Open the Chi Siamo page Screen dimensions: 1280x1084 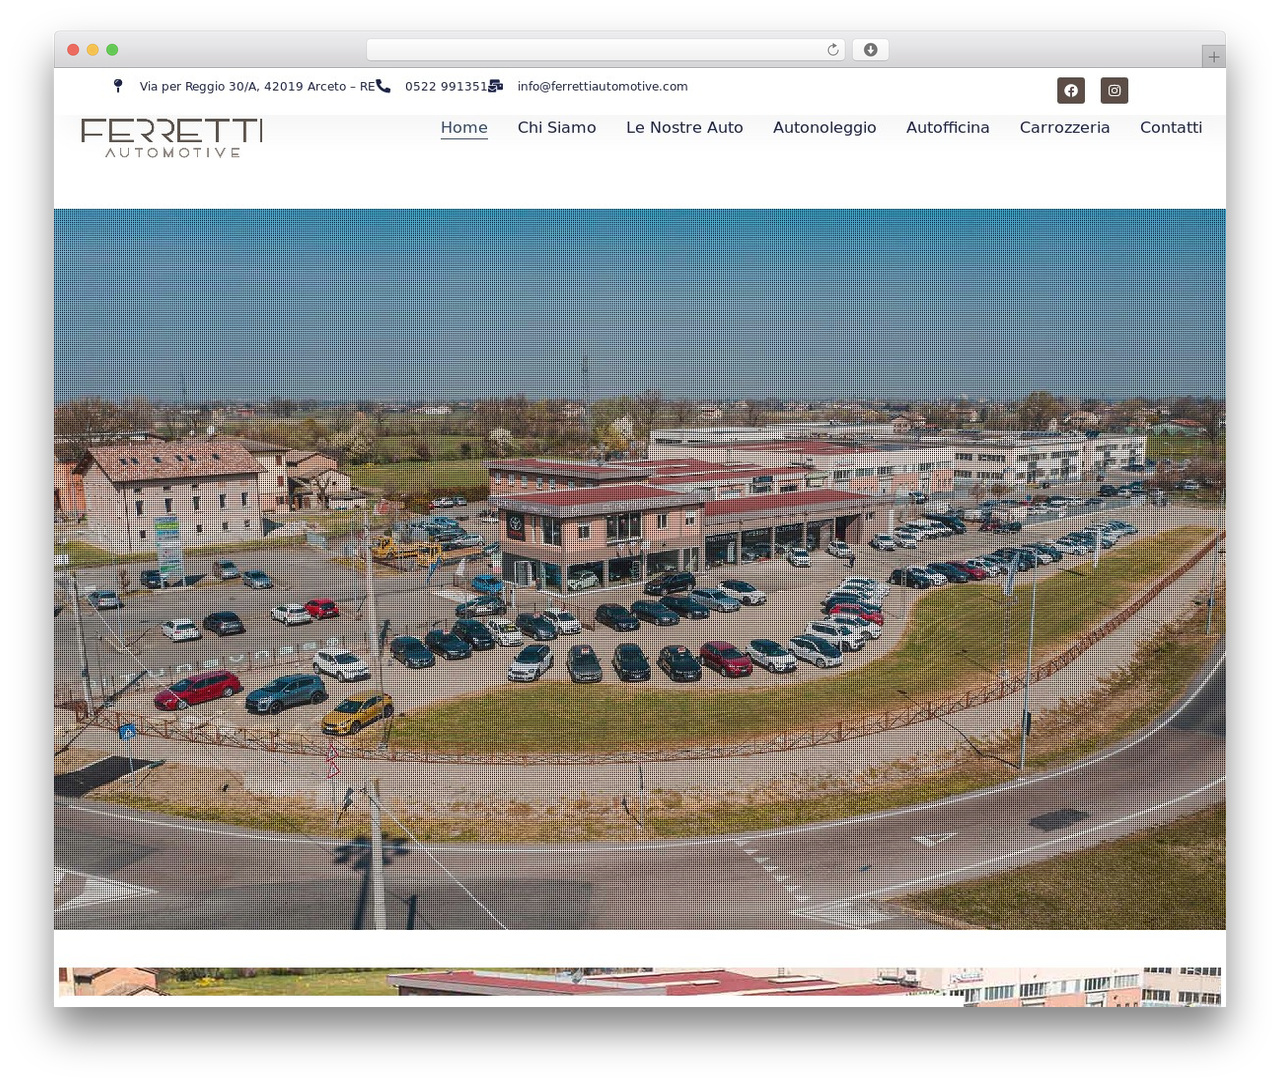point(557,127)
